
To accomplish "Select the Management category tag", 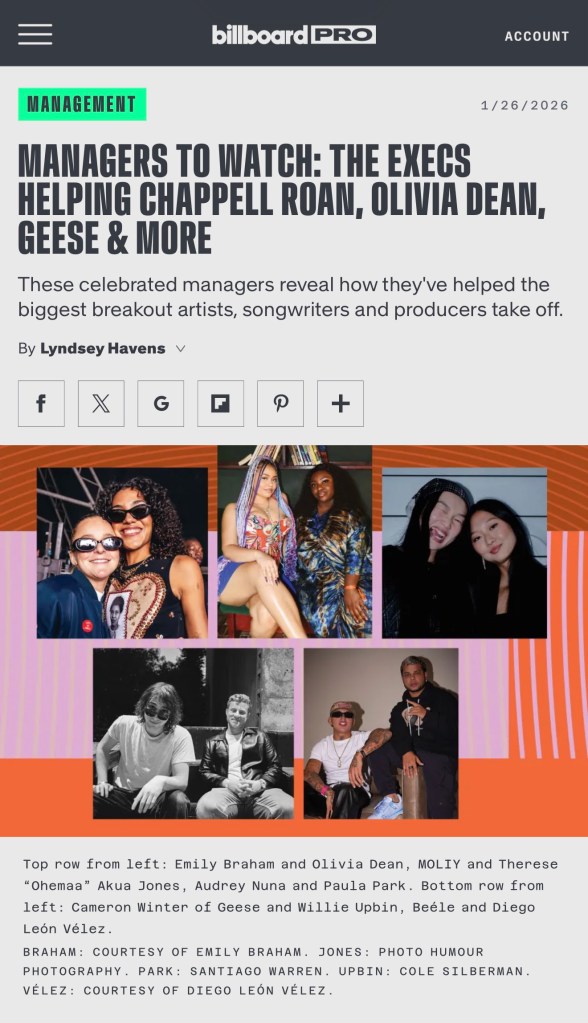I will (x=82, y=104).
